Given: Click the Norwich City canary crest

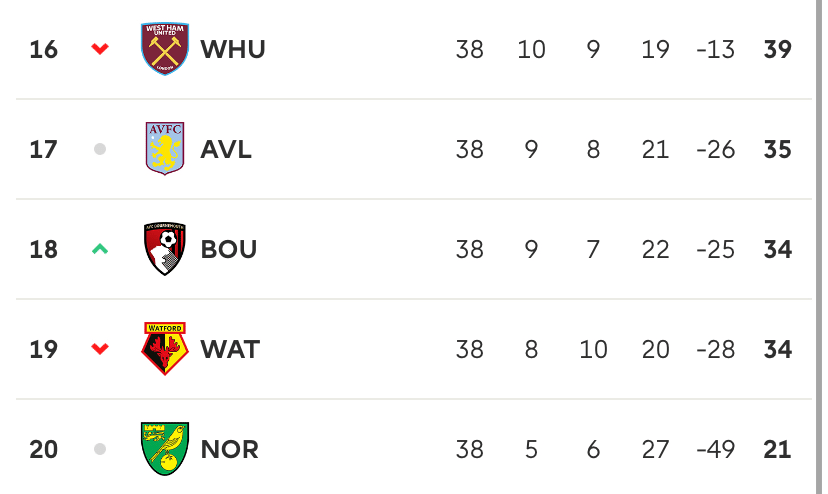Looking at the screenshot, I should click(165, 449).
